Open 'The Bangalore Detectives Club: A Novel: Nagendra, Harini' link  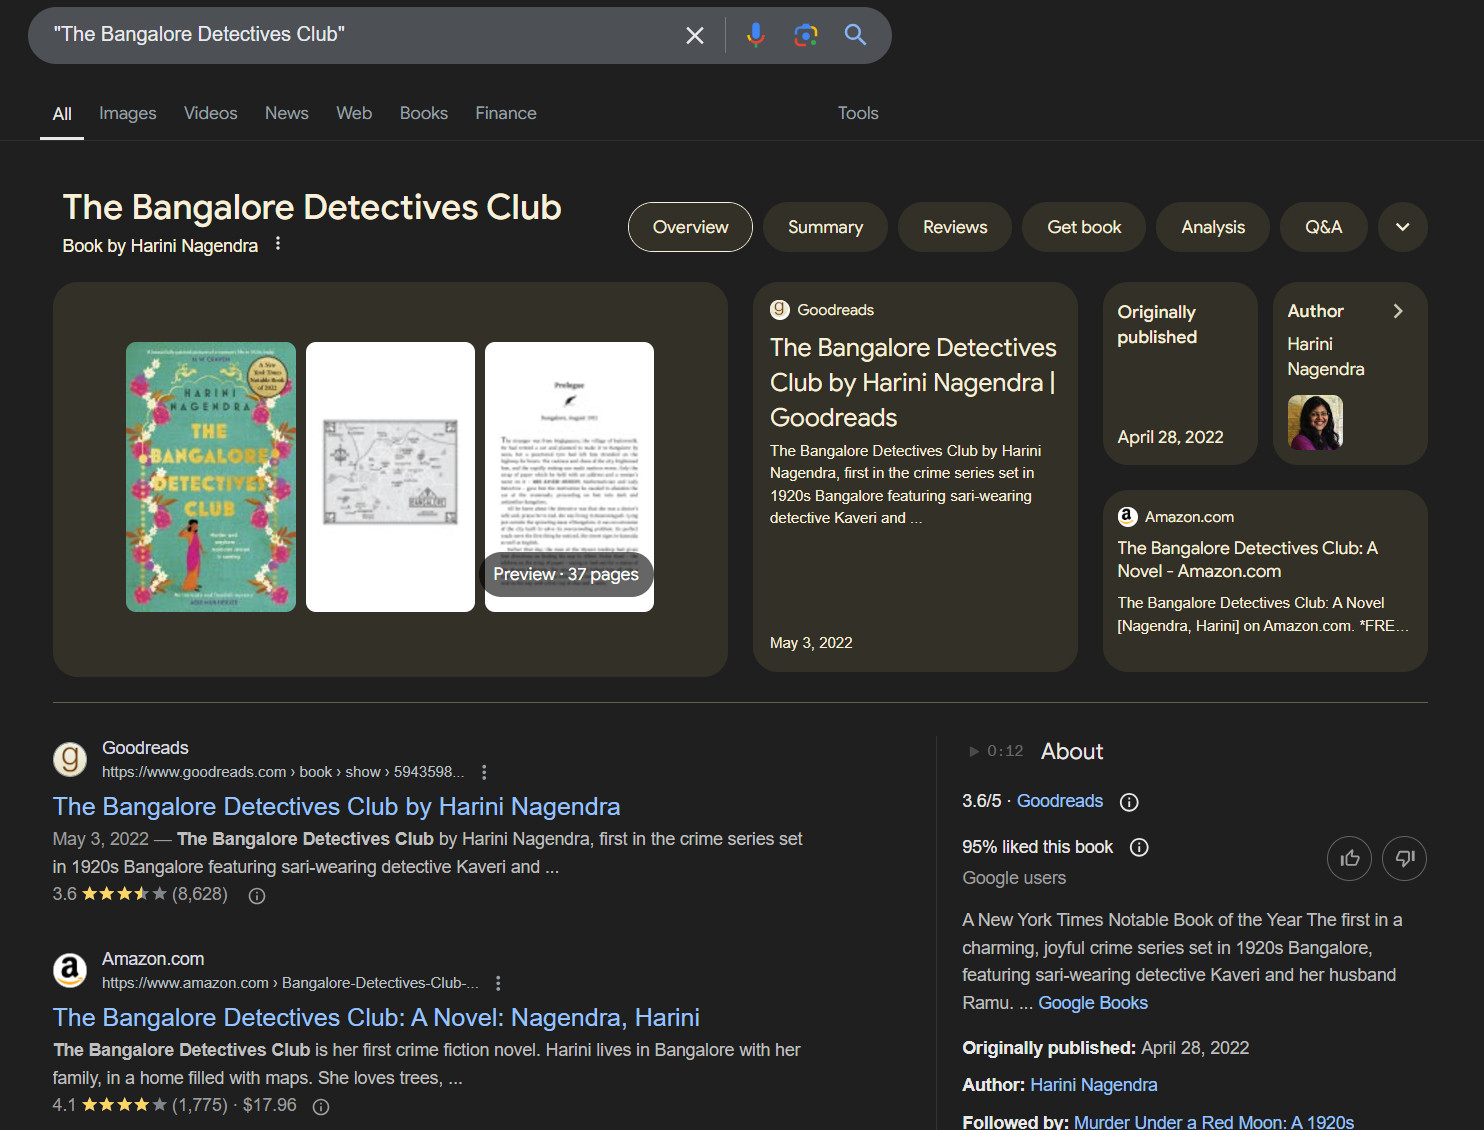[x=376, y=1018]
